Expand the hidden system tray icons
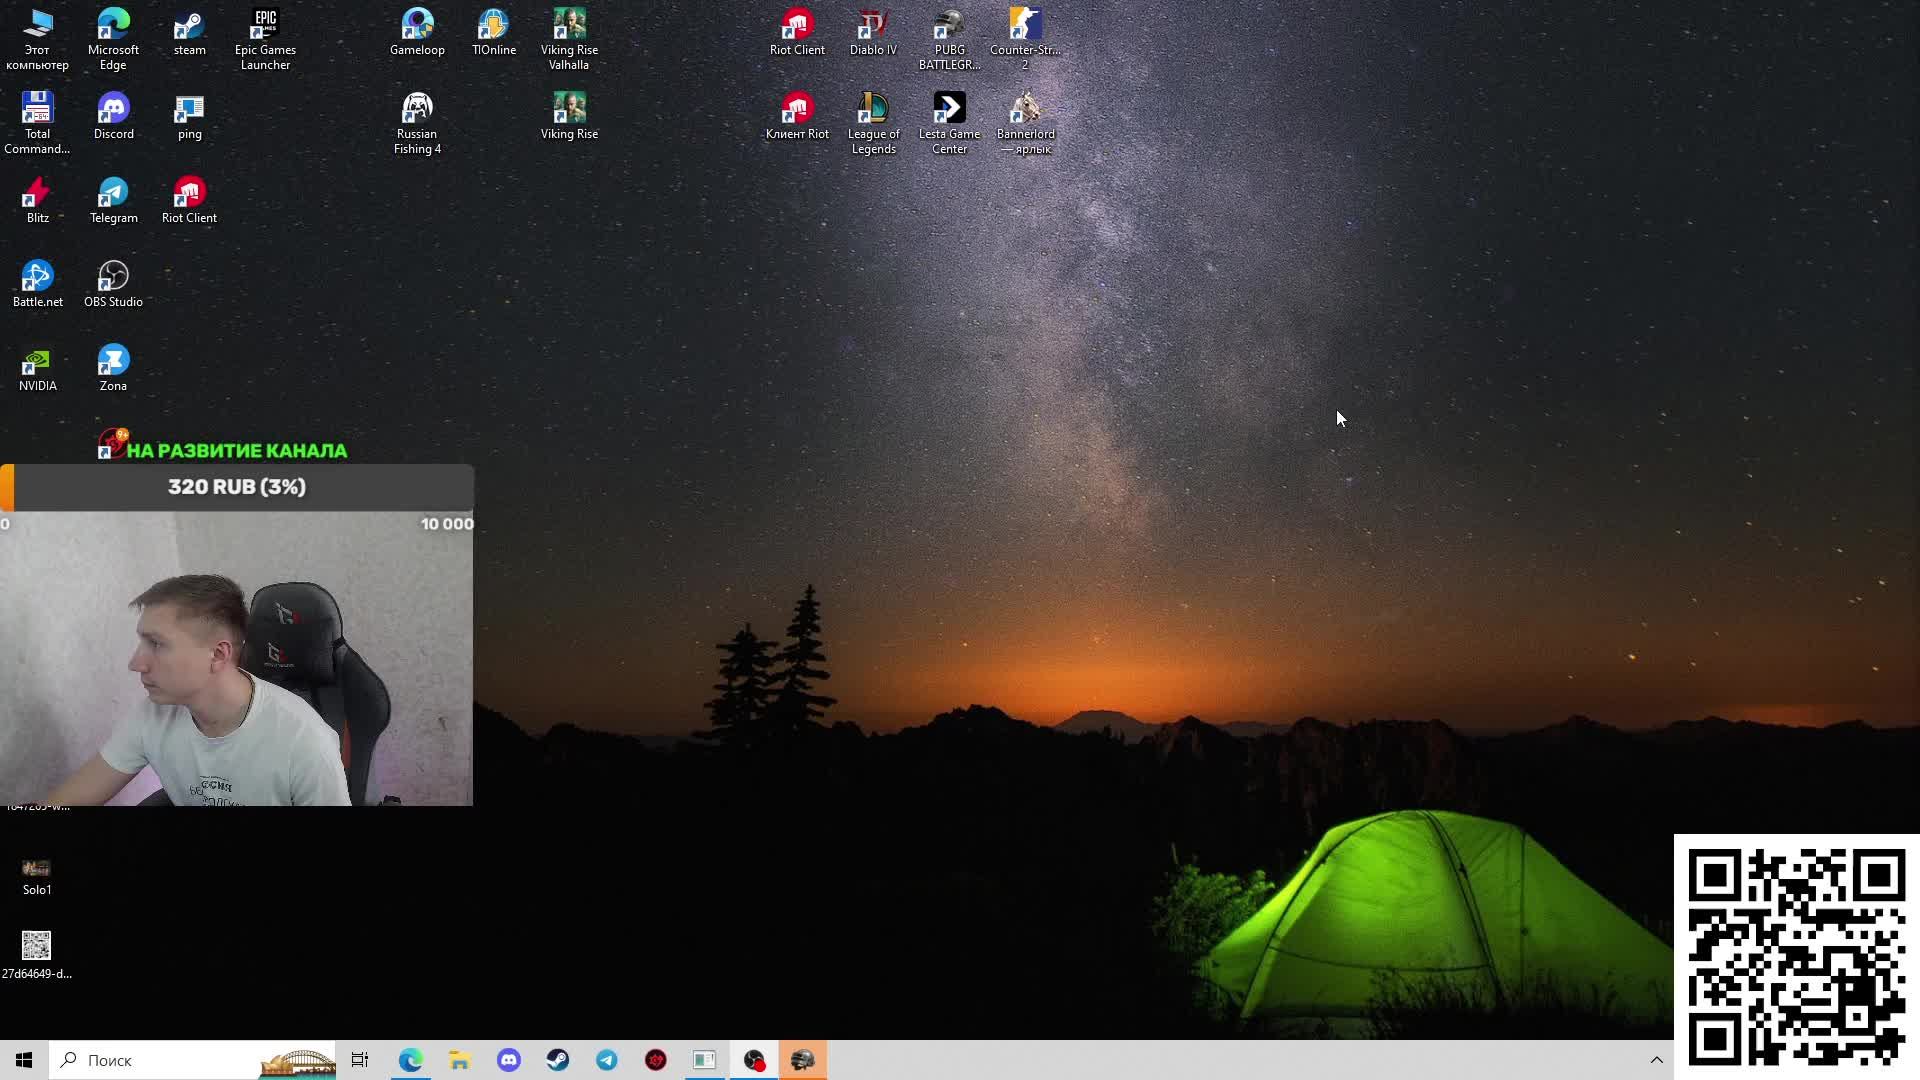 click(x=1656, y=1060)
